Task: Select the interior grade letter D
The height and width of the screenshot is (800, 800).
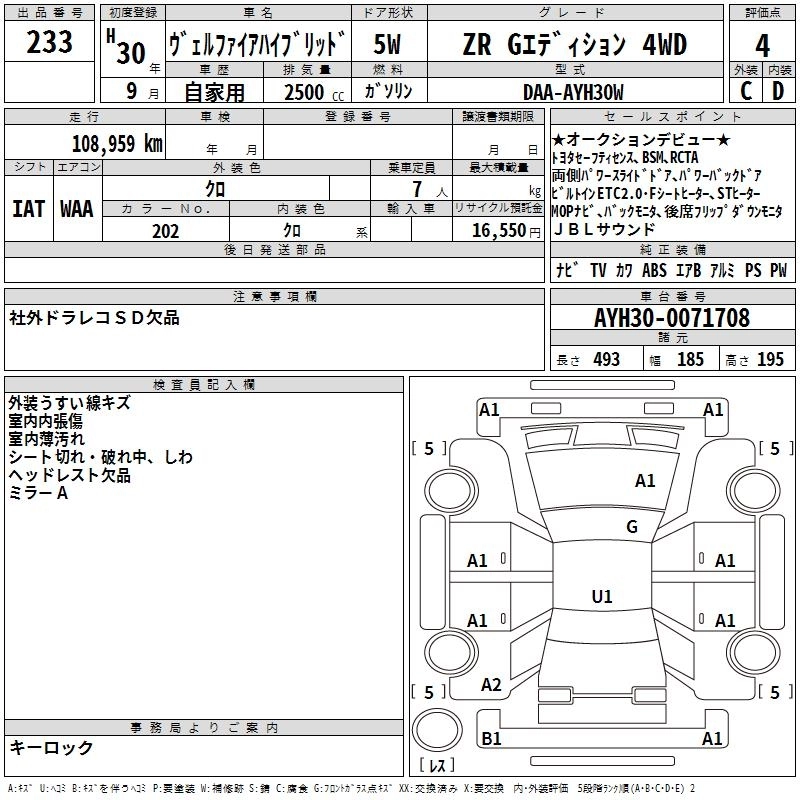Action: coord(778,91)
